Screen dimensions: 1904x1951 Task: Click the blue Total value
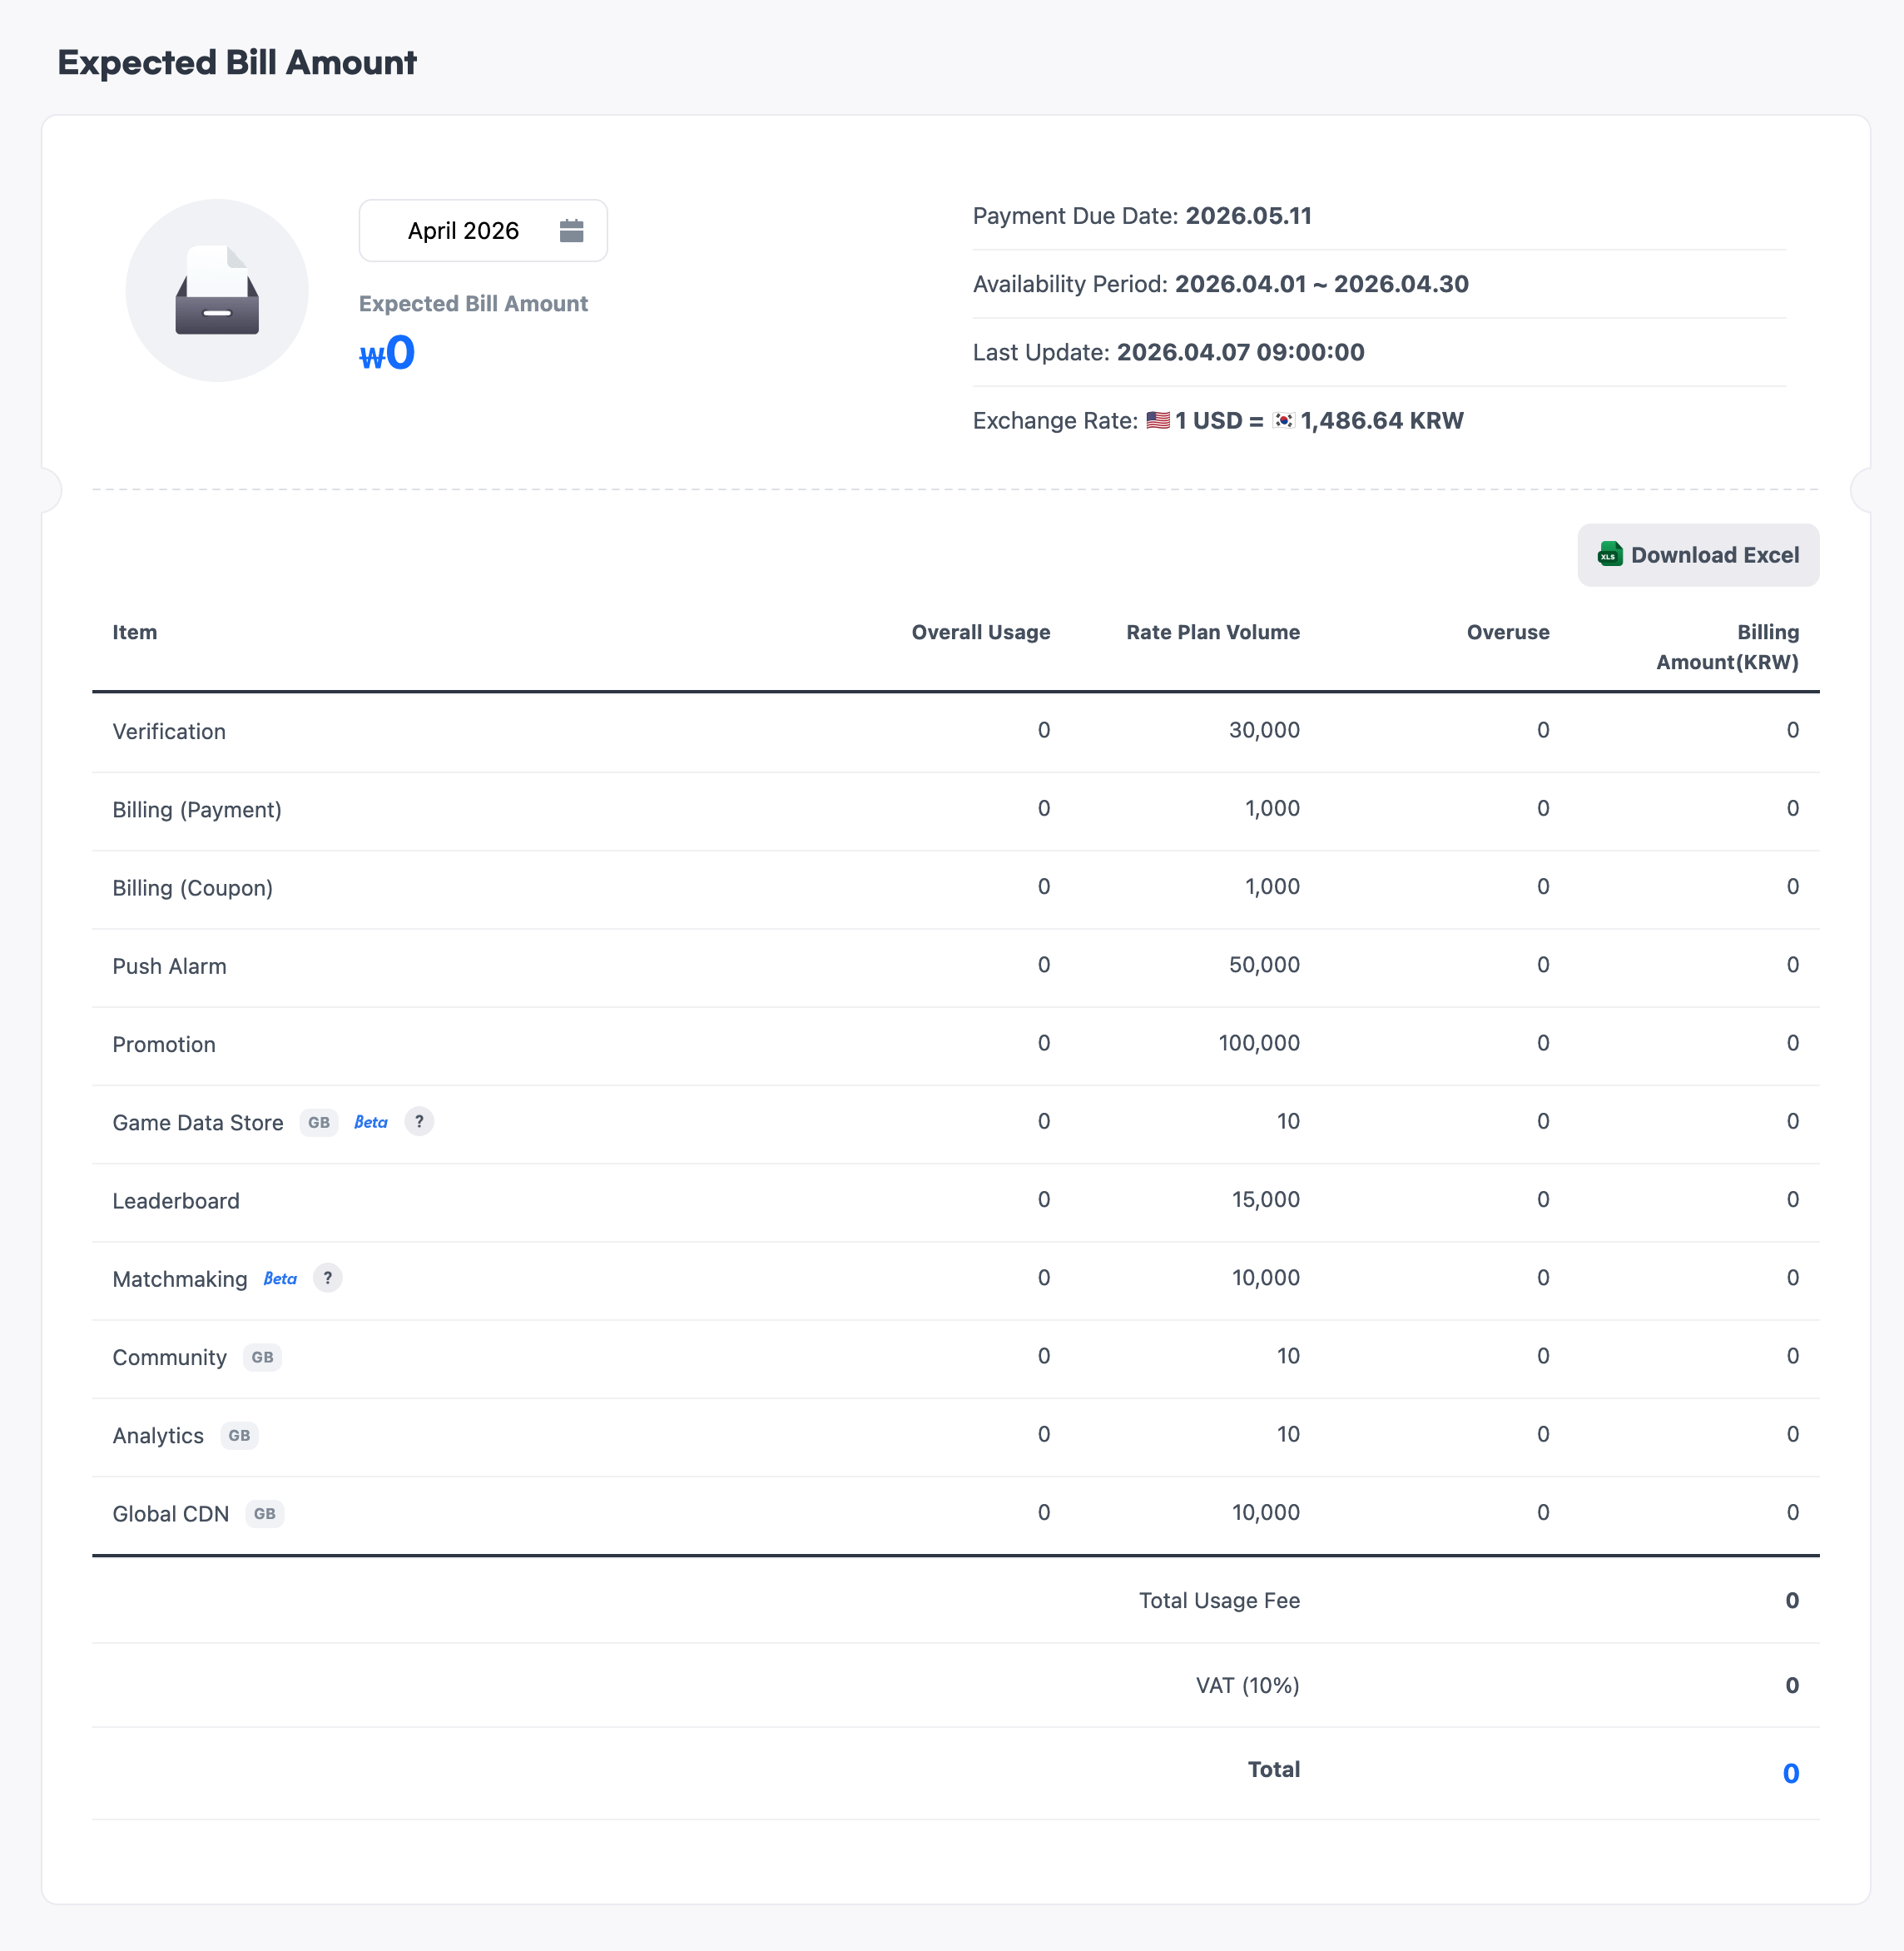point(1790,1773)
